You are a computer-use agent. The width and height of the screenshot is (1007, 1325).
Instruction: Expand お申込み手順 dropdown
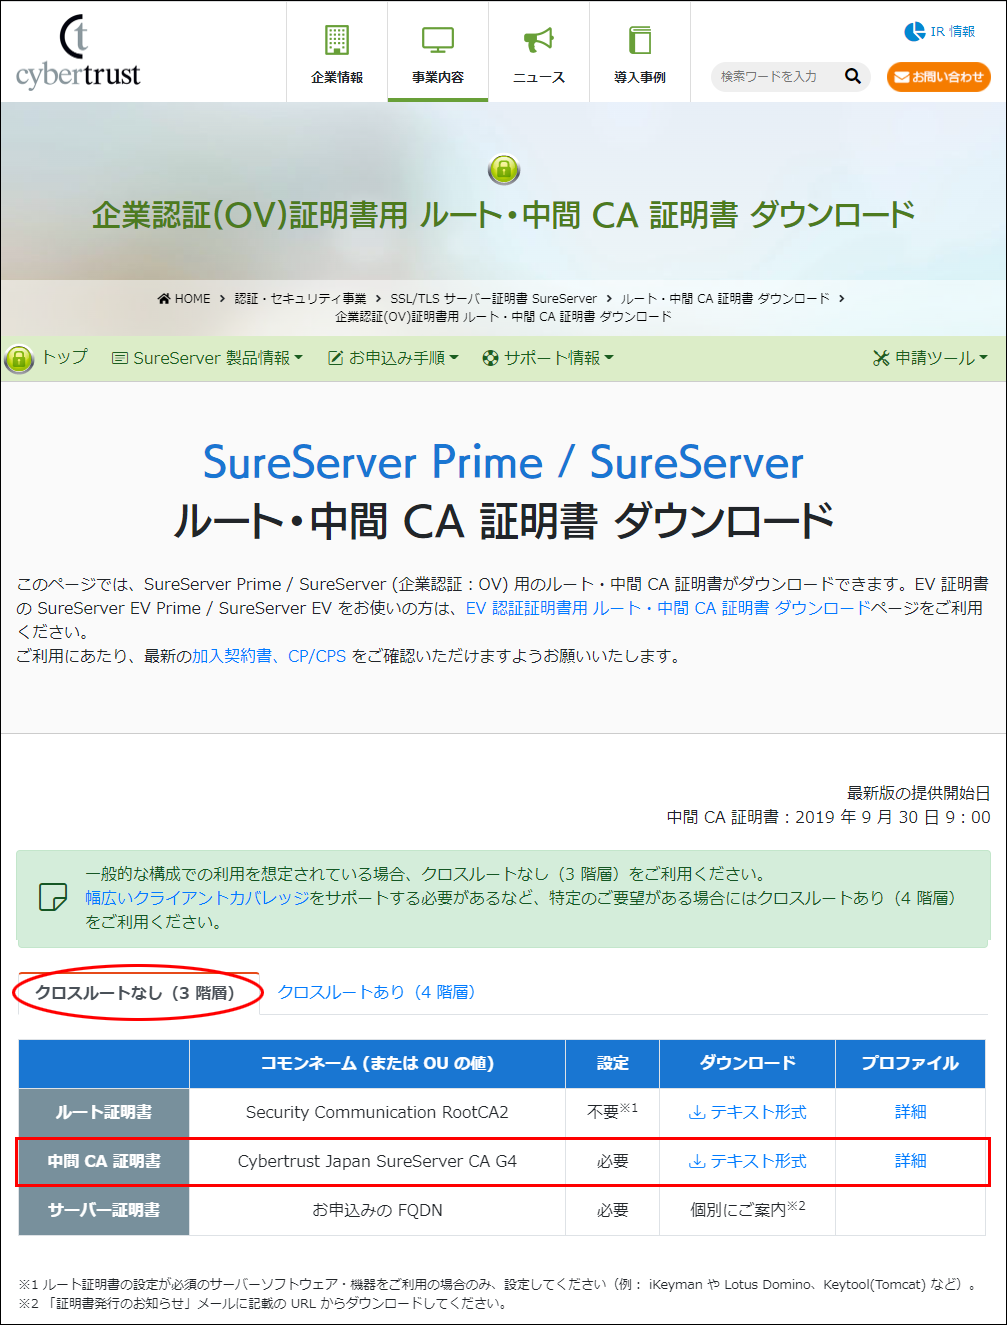(393, 358)
